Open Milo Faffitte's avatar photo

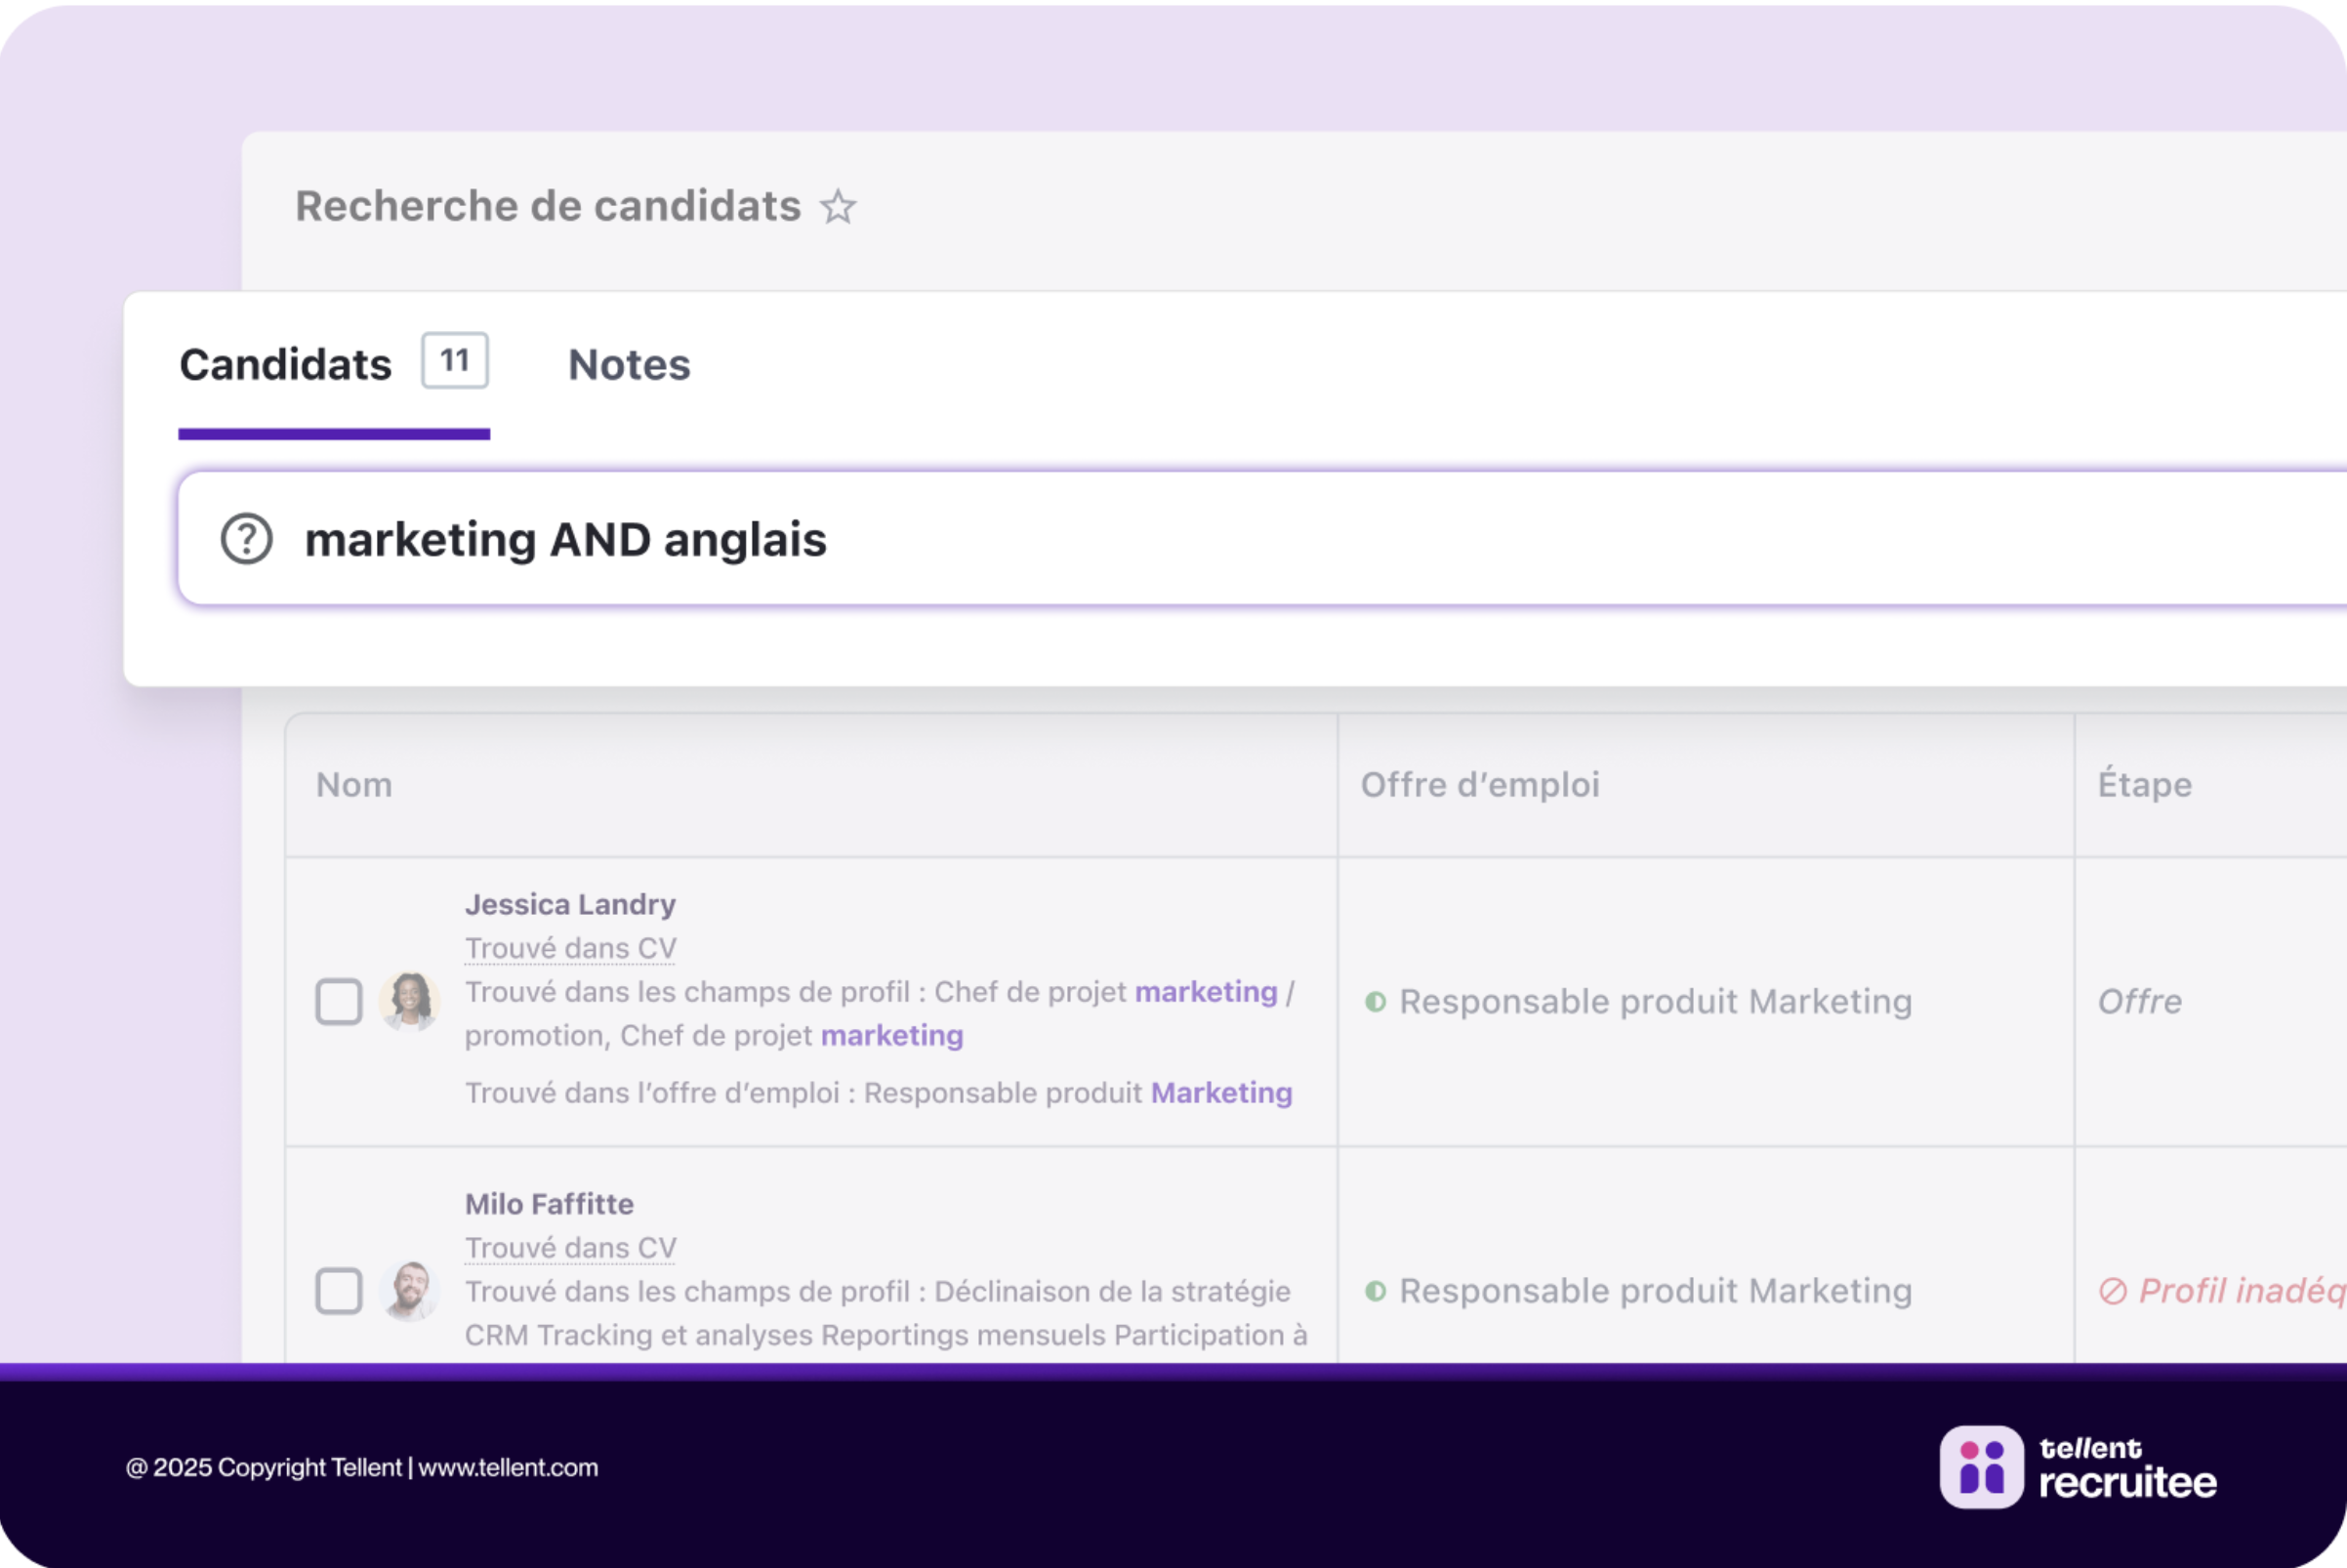409,1290
